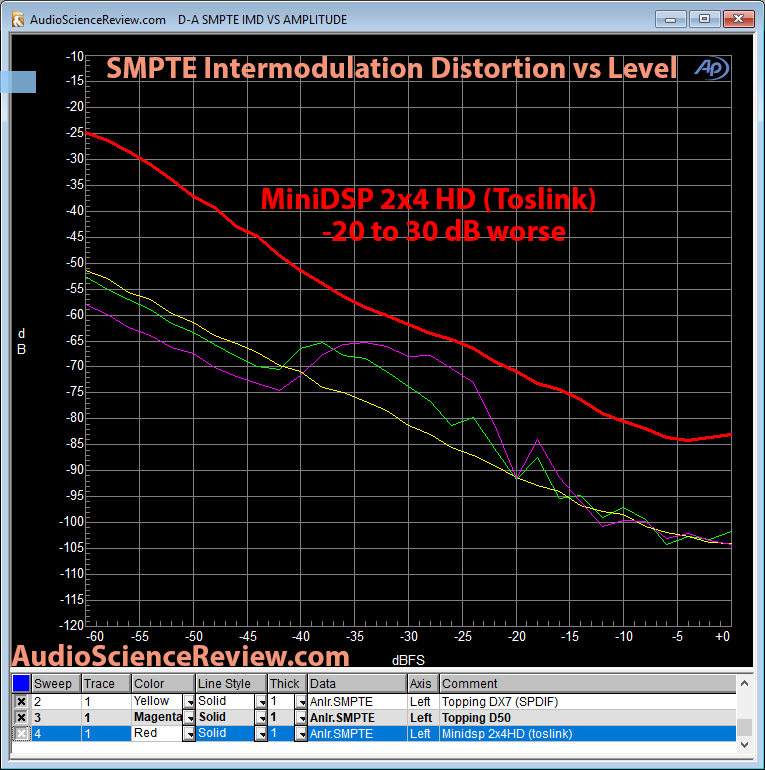Open the Yellow color dropdown
The height and width of the screenshot is (770, 765).
[189, 702]
